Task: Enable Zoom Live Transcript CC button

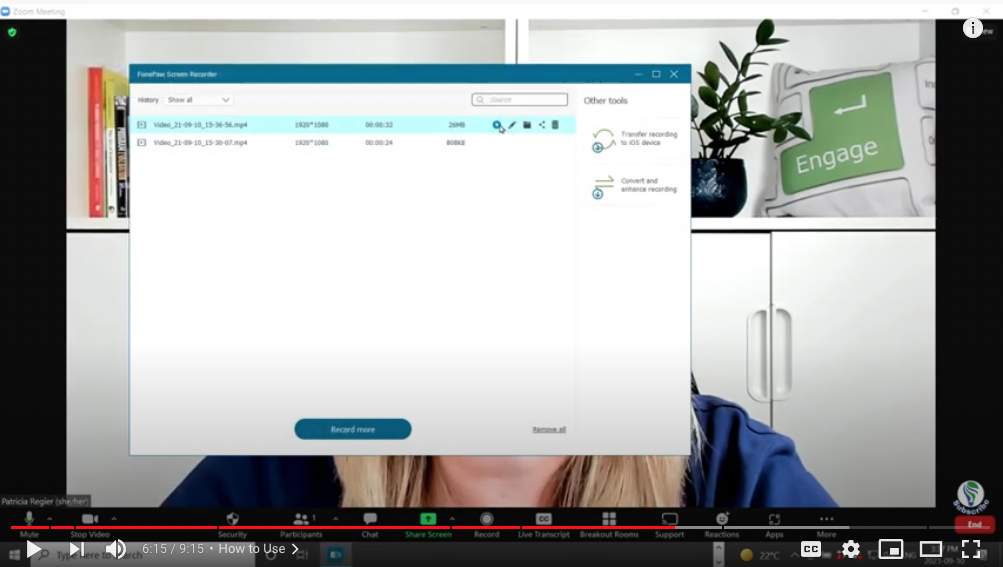Action: coord(544,523)
